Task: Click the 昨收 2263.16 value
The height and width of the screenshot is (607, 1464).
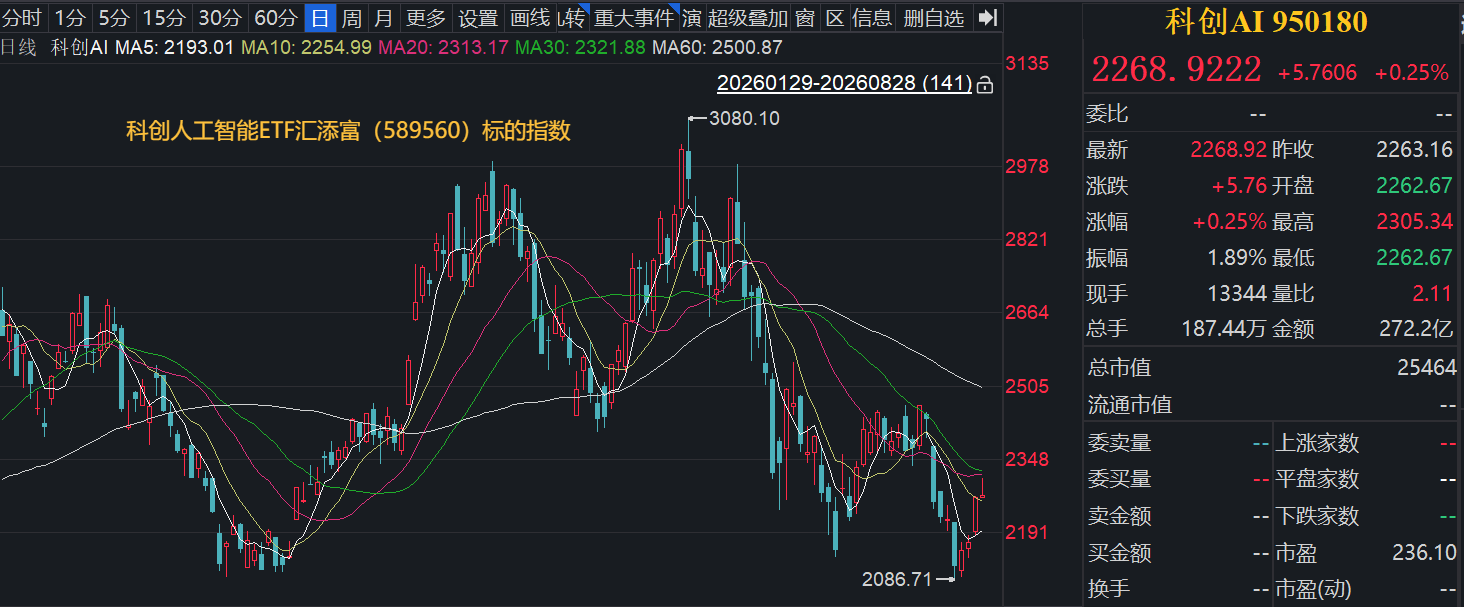Action: pos(1414,150)
